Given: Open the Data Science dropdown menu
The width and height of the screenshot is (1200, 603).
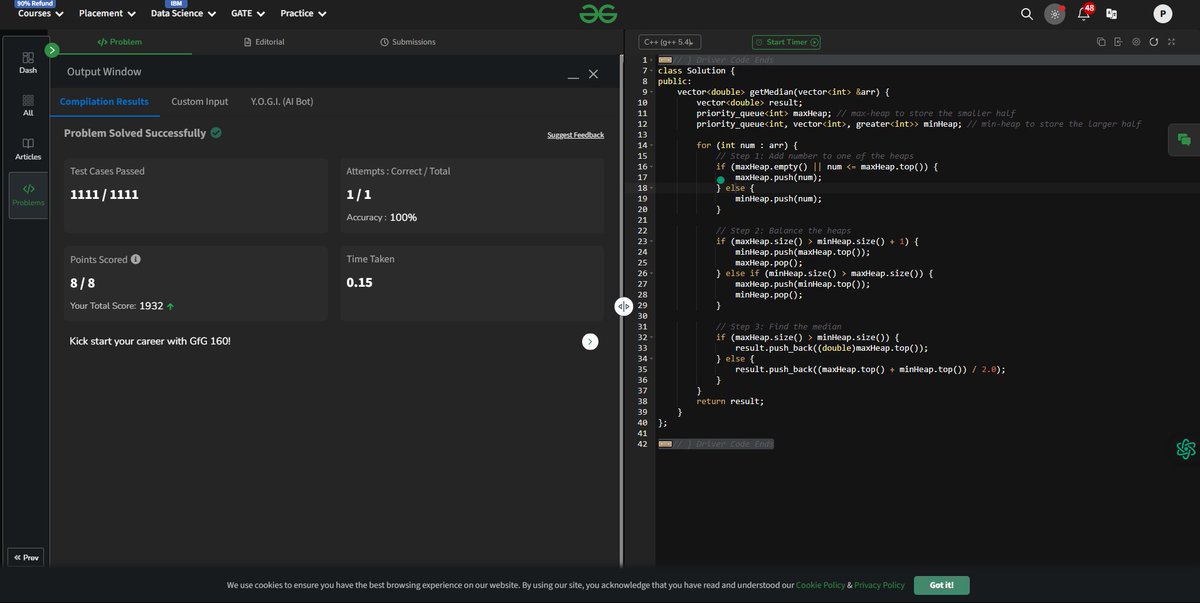Looking at the screenshot, I should coord(183,14).
